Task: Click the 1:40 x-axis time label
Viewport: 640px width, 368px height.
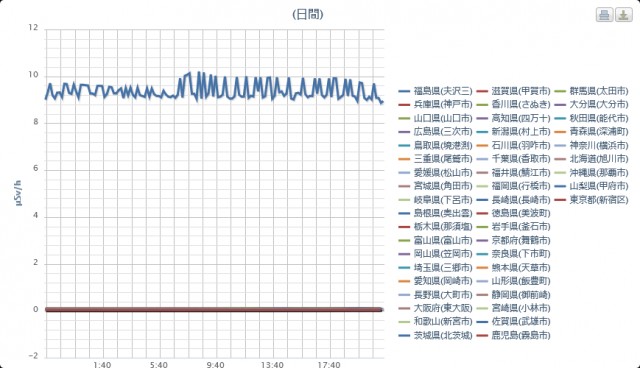Action: 102,364
